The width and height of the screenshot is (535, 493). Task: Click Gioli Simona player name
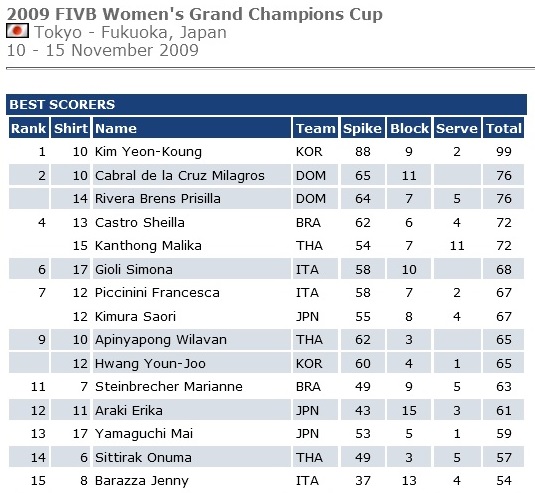[134, 270]
